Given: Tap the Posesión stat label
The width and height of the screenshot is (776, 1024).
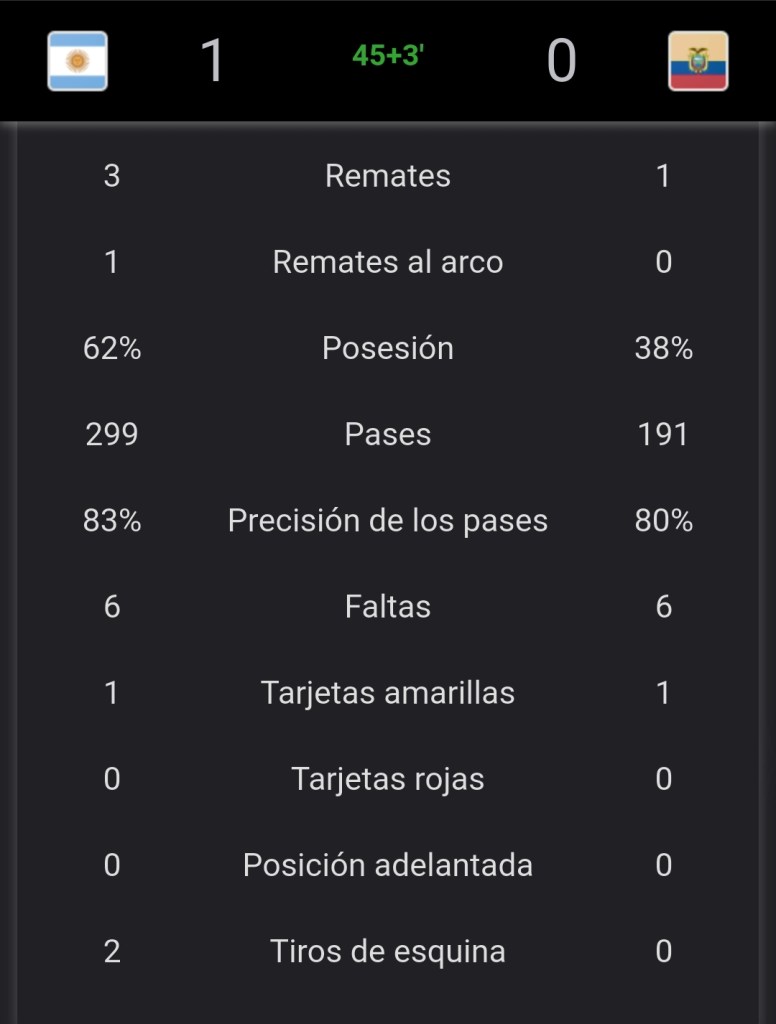Looking at the screenshot, I should (x=388, y=348).
